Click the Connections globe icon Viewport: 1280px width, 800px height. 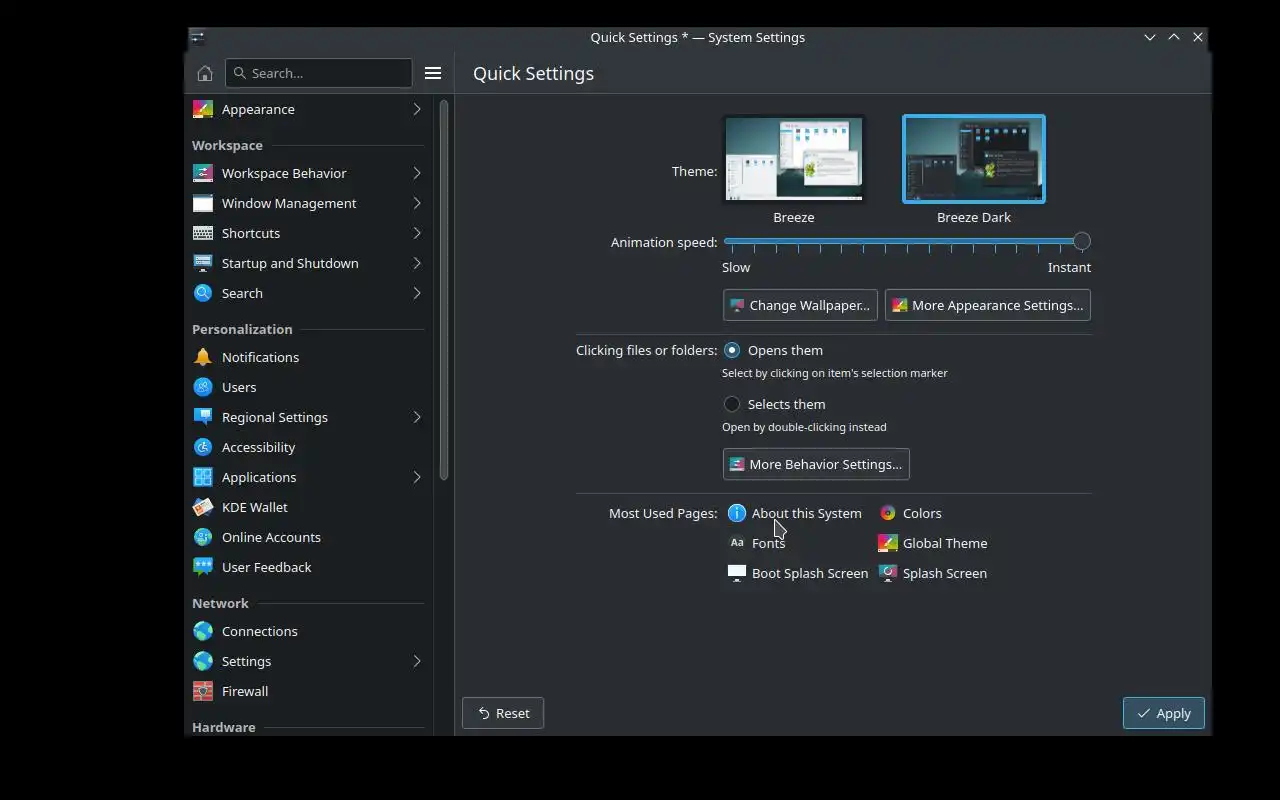pos(203,631)
